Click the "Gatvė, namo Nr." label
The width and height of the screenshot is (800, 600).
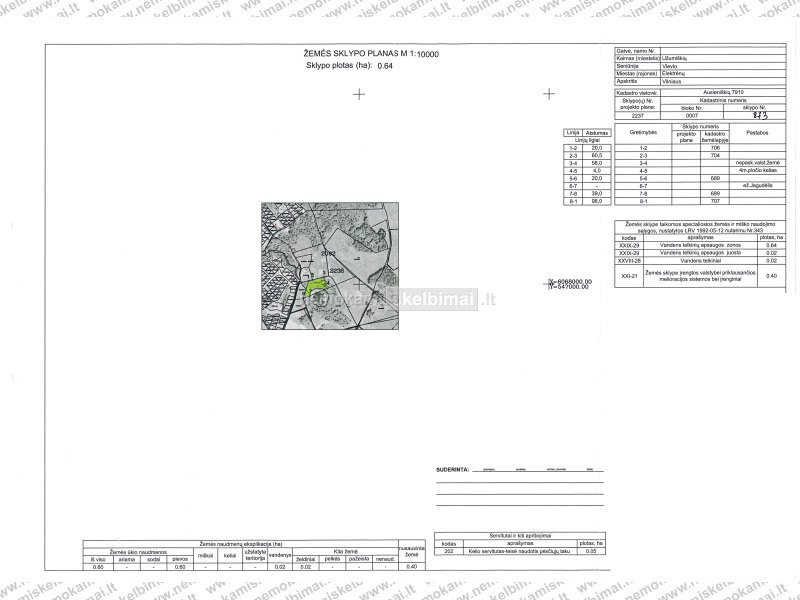click(x=635, y=51)
